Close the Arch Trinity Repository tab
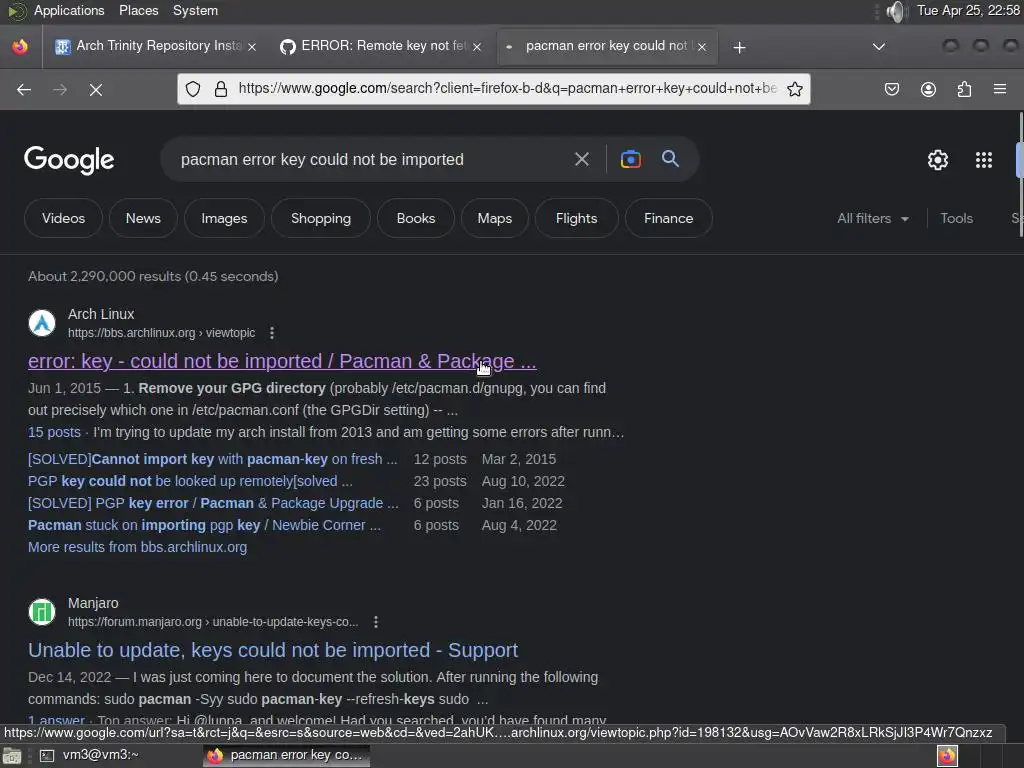This screenshot has height=768, width=1024. point(252,46)
